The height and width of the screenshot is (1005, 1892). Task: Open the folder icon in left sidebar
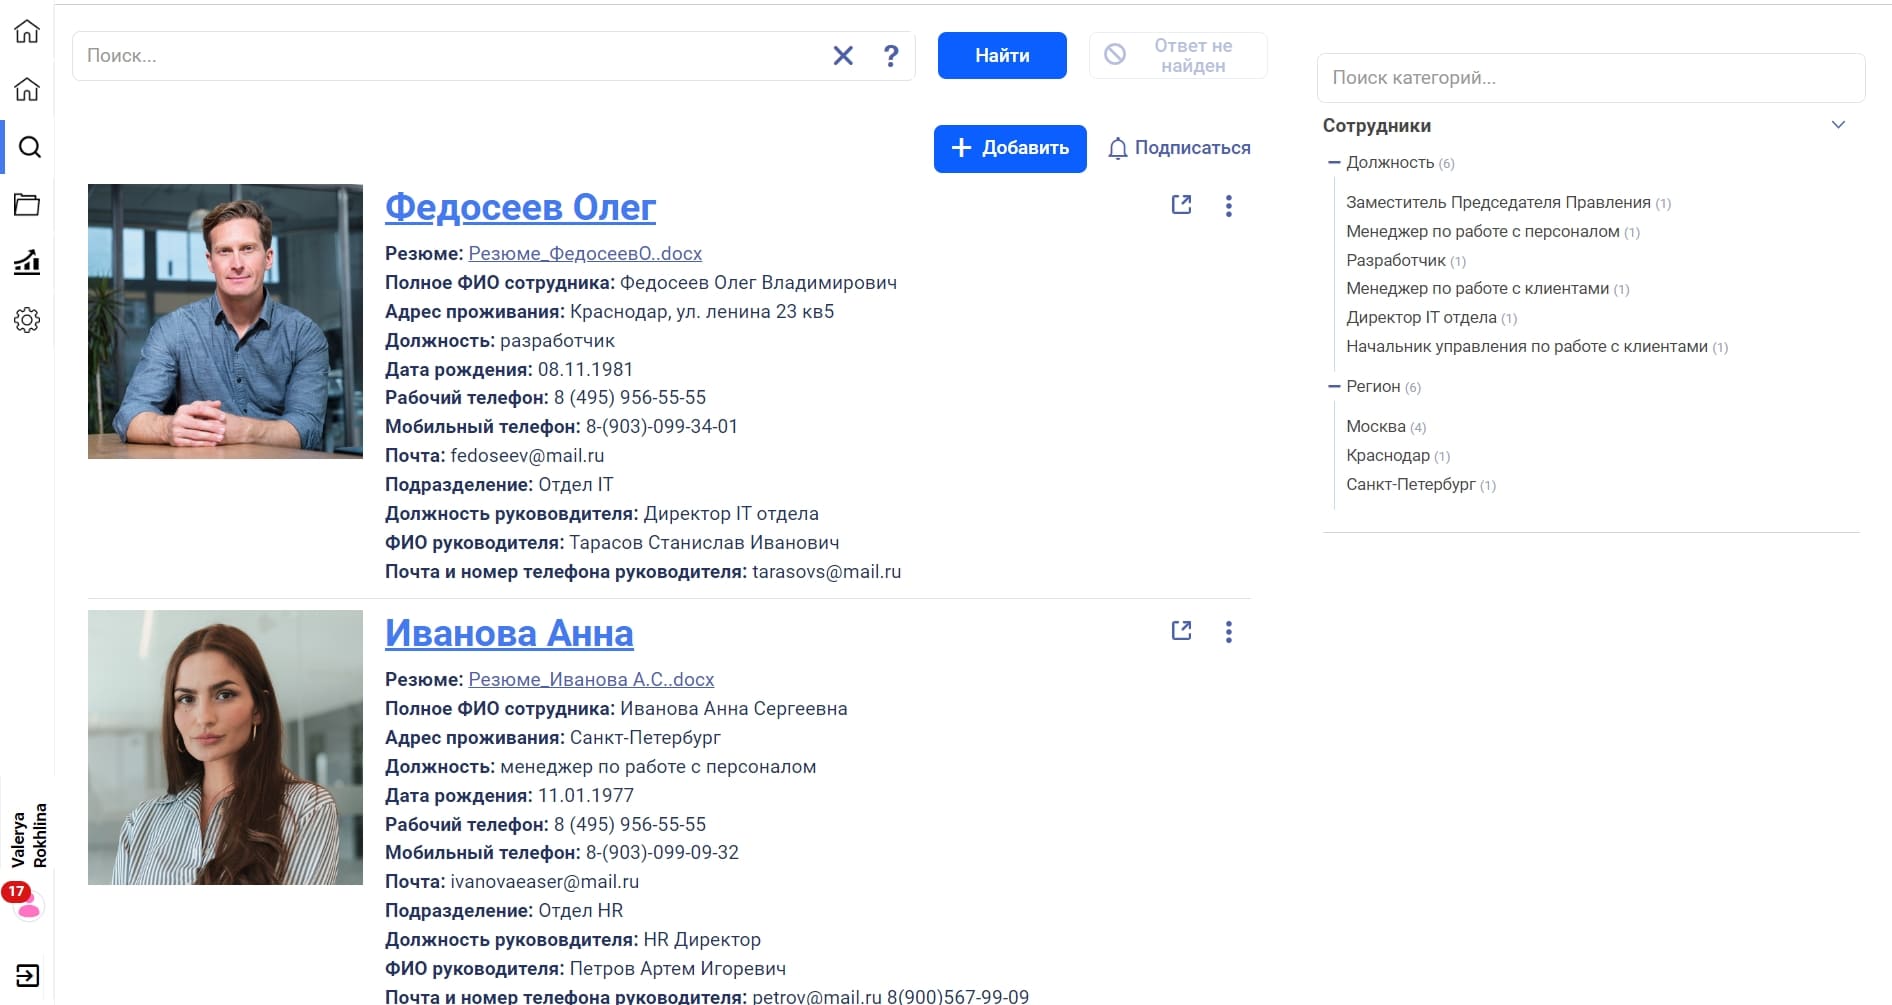pos(27,205)
